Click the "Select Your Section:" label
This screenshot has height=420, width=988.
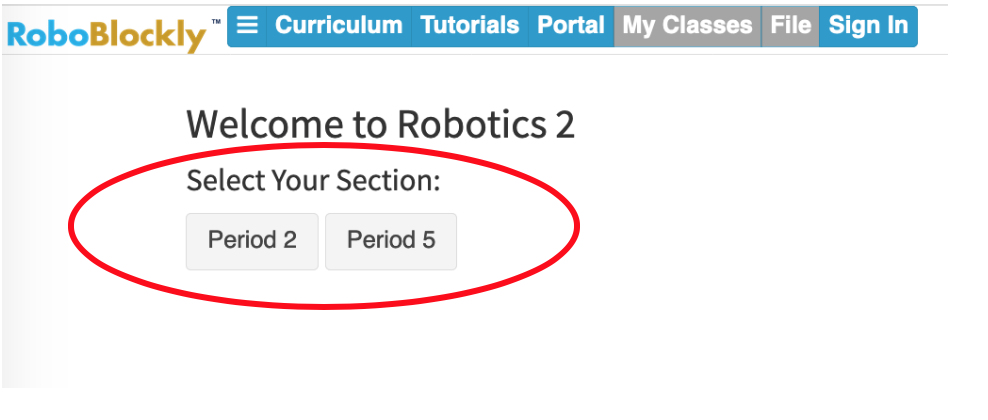click(x=313, y=181)
